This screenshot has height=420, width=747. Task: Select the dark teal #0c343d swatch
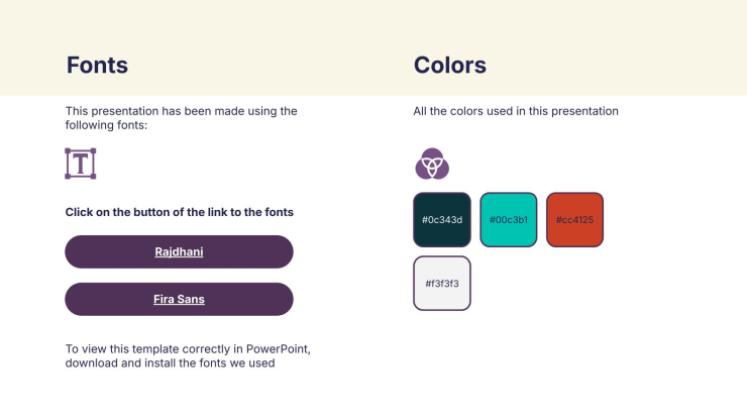point(441,219)
